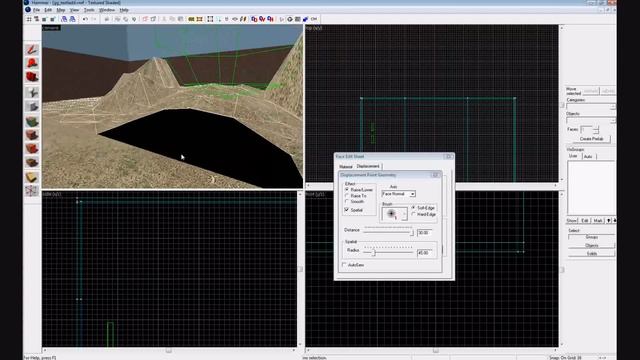Select the Hard-Edge brush radio

tap(413, 214)
